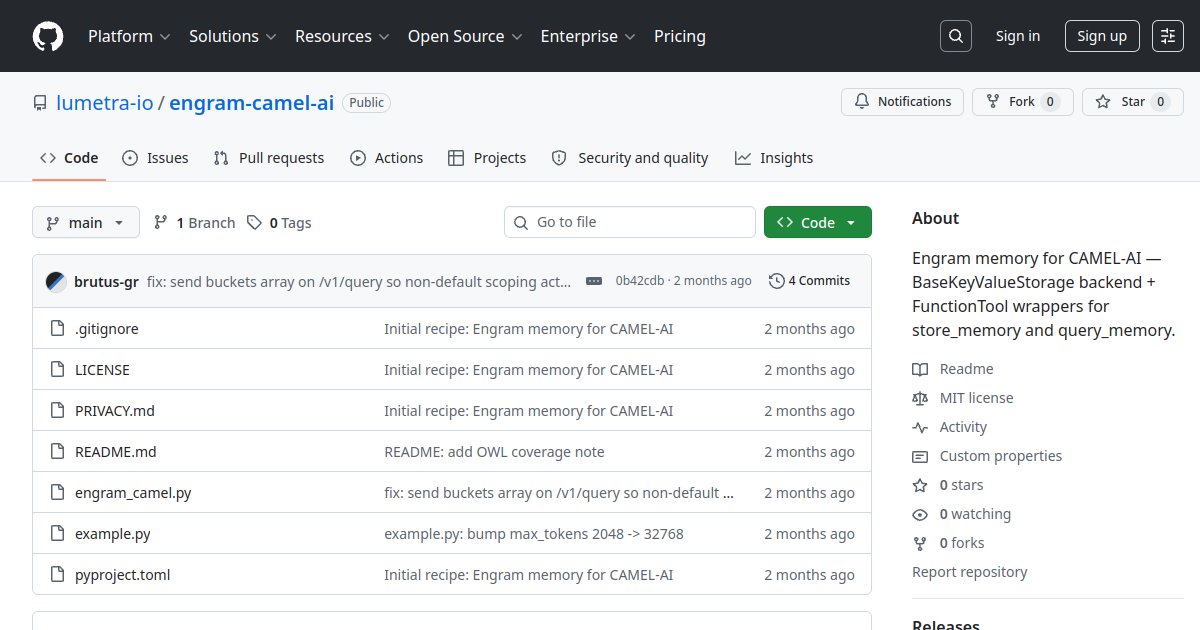Click the star icon beside 0 stars
Screen dimensions: 1200x630
tap(920, 485)
